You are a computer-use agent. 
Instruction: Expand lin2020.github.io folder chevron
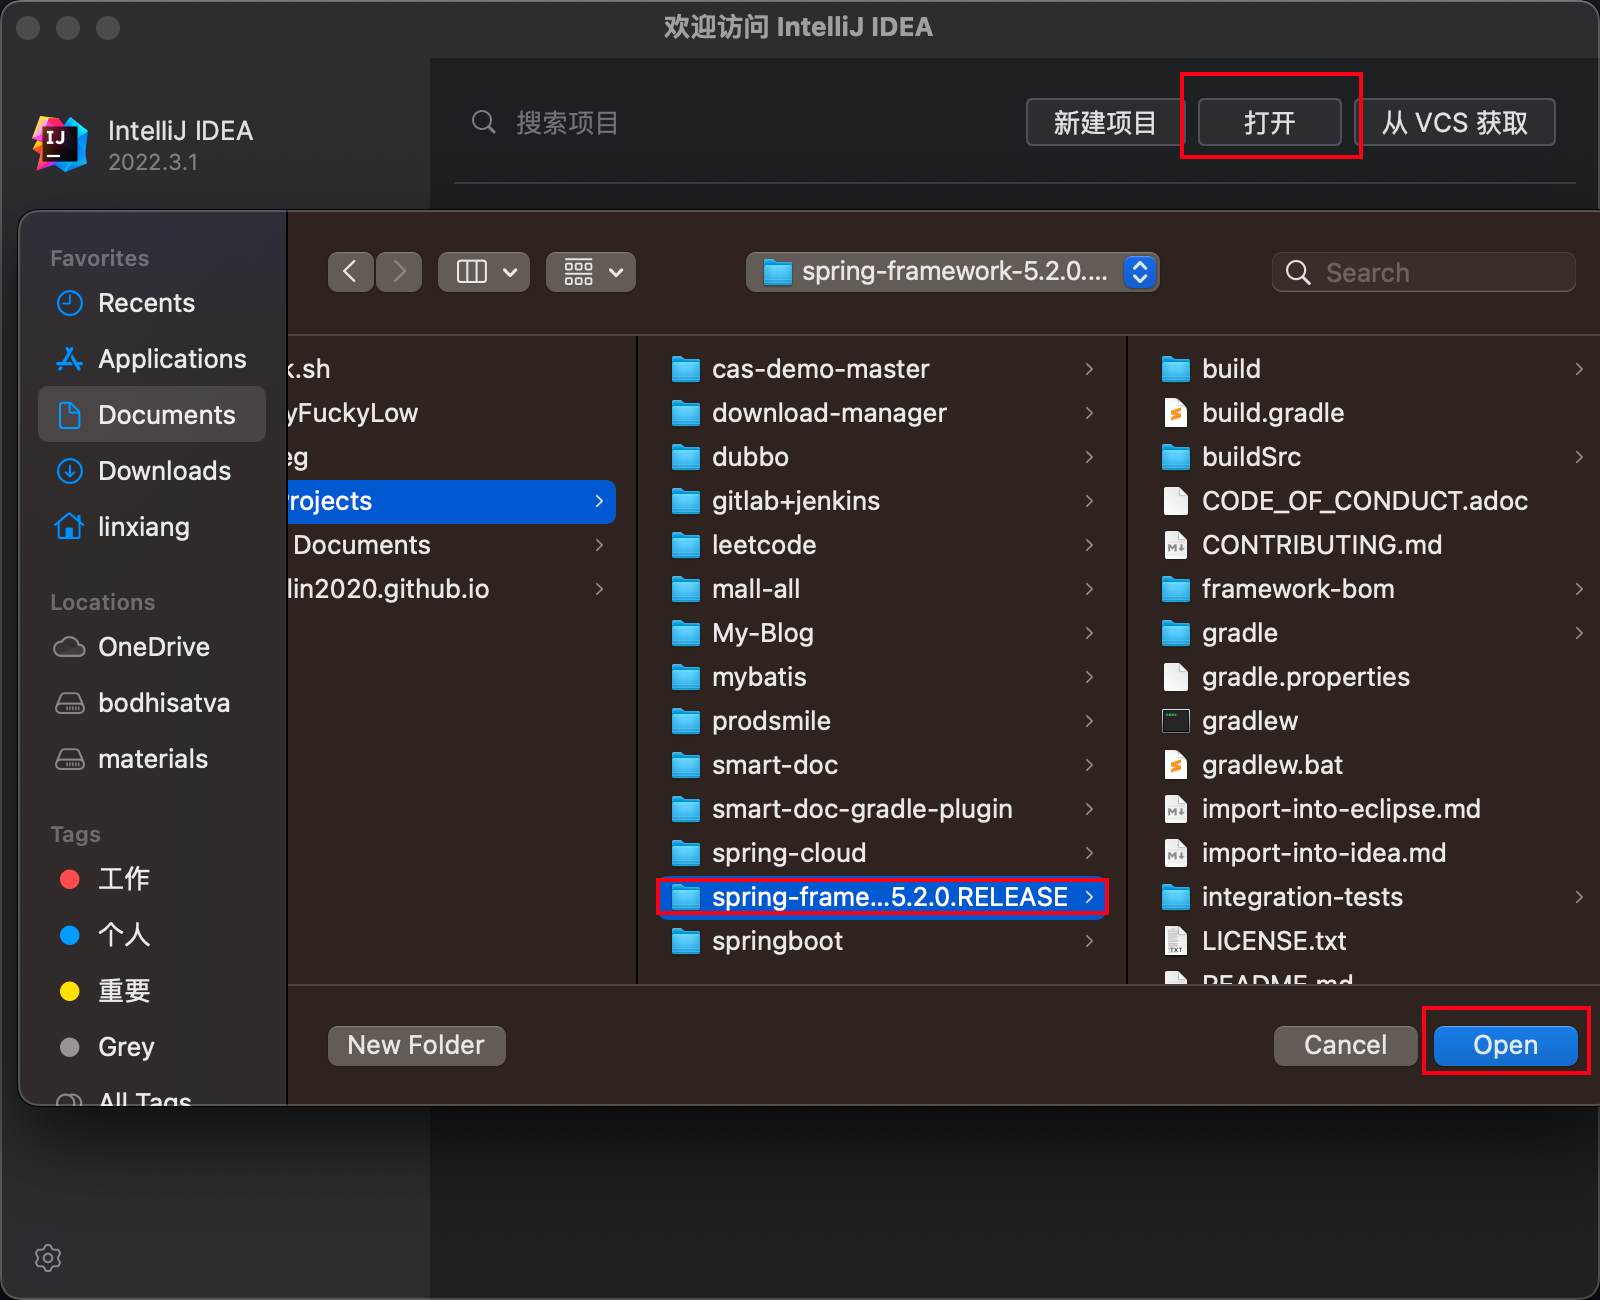[599, 589]
